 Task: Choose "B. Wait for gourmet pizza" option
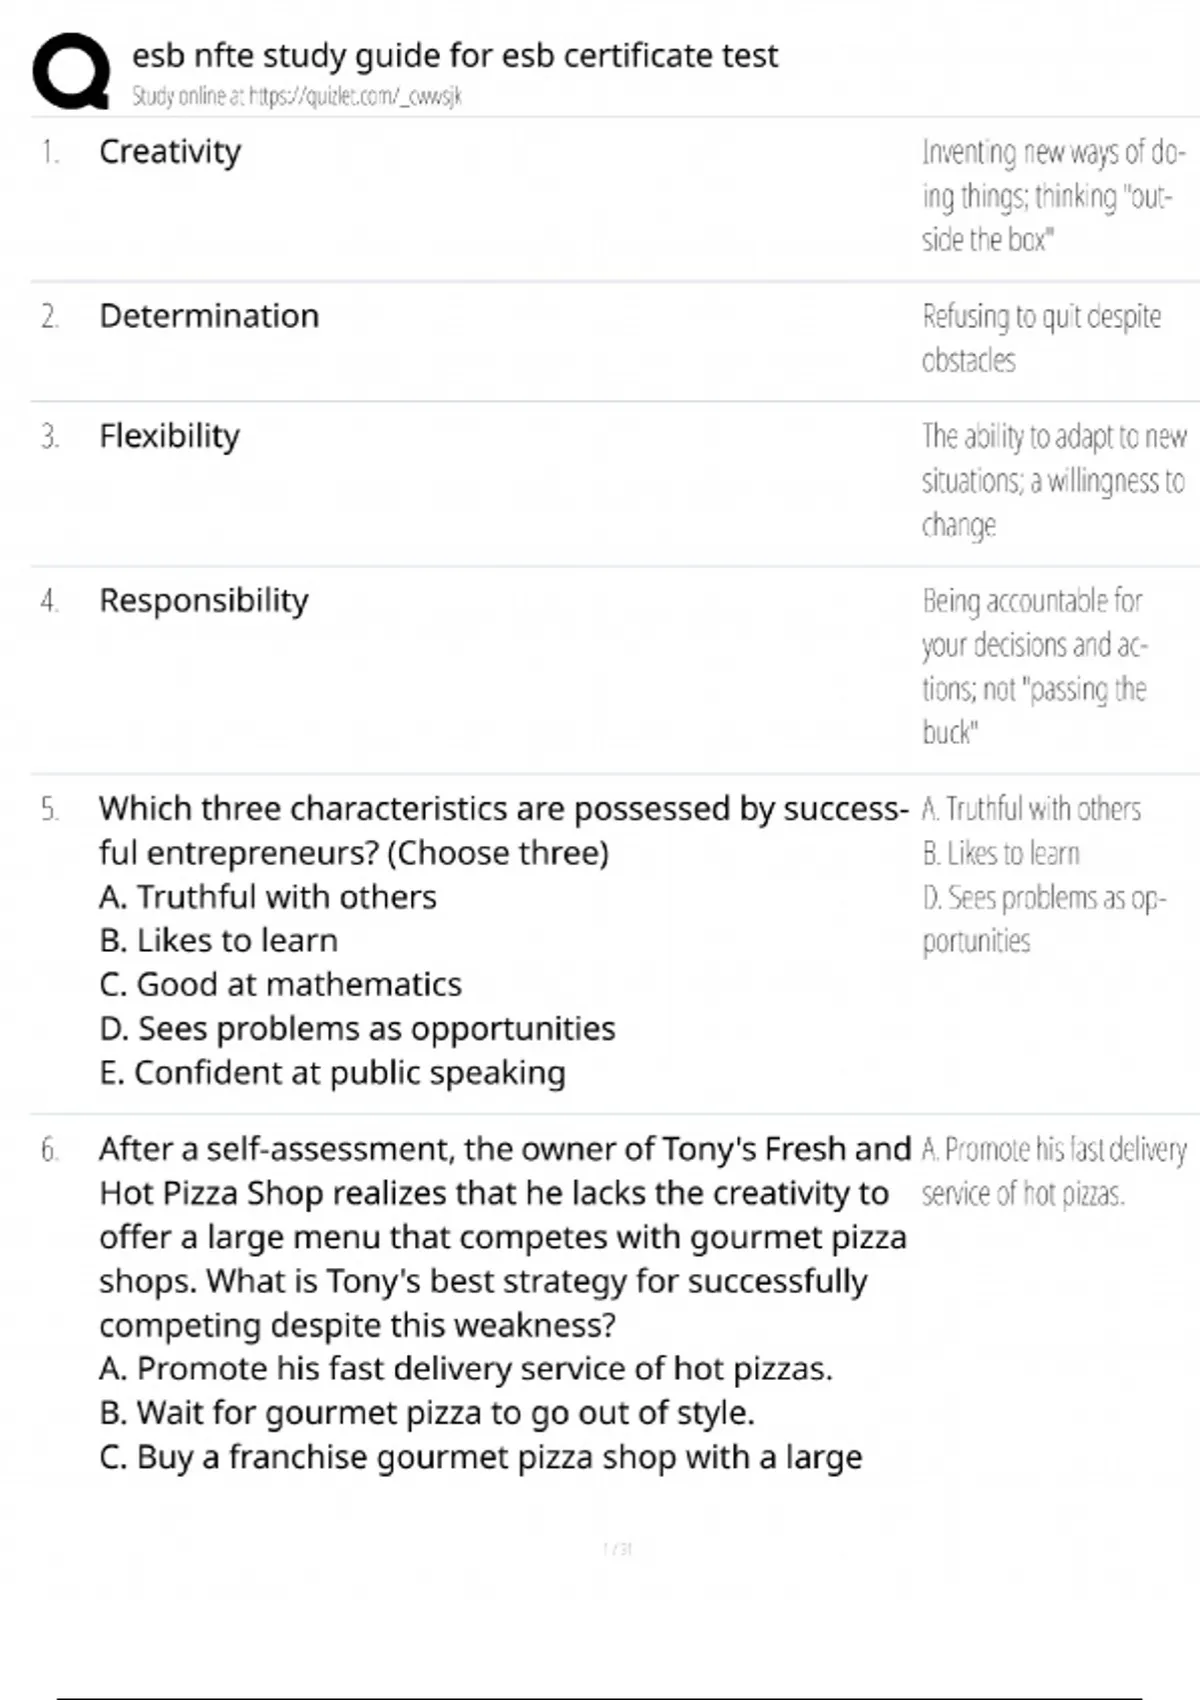pyautogui.click(x=427, y=1413)
